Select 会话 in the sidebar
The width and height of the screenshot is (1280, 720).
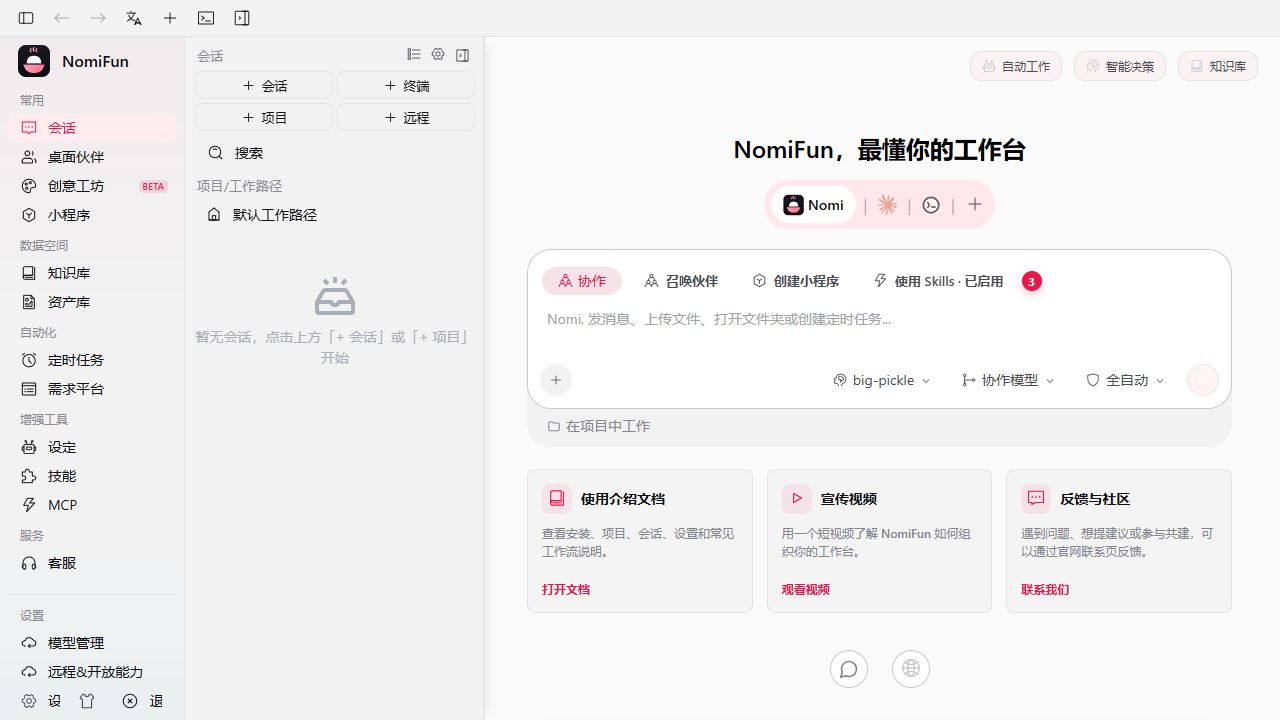(x=92, y=128)
